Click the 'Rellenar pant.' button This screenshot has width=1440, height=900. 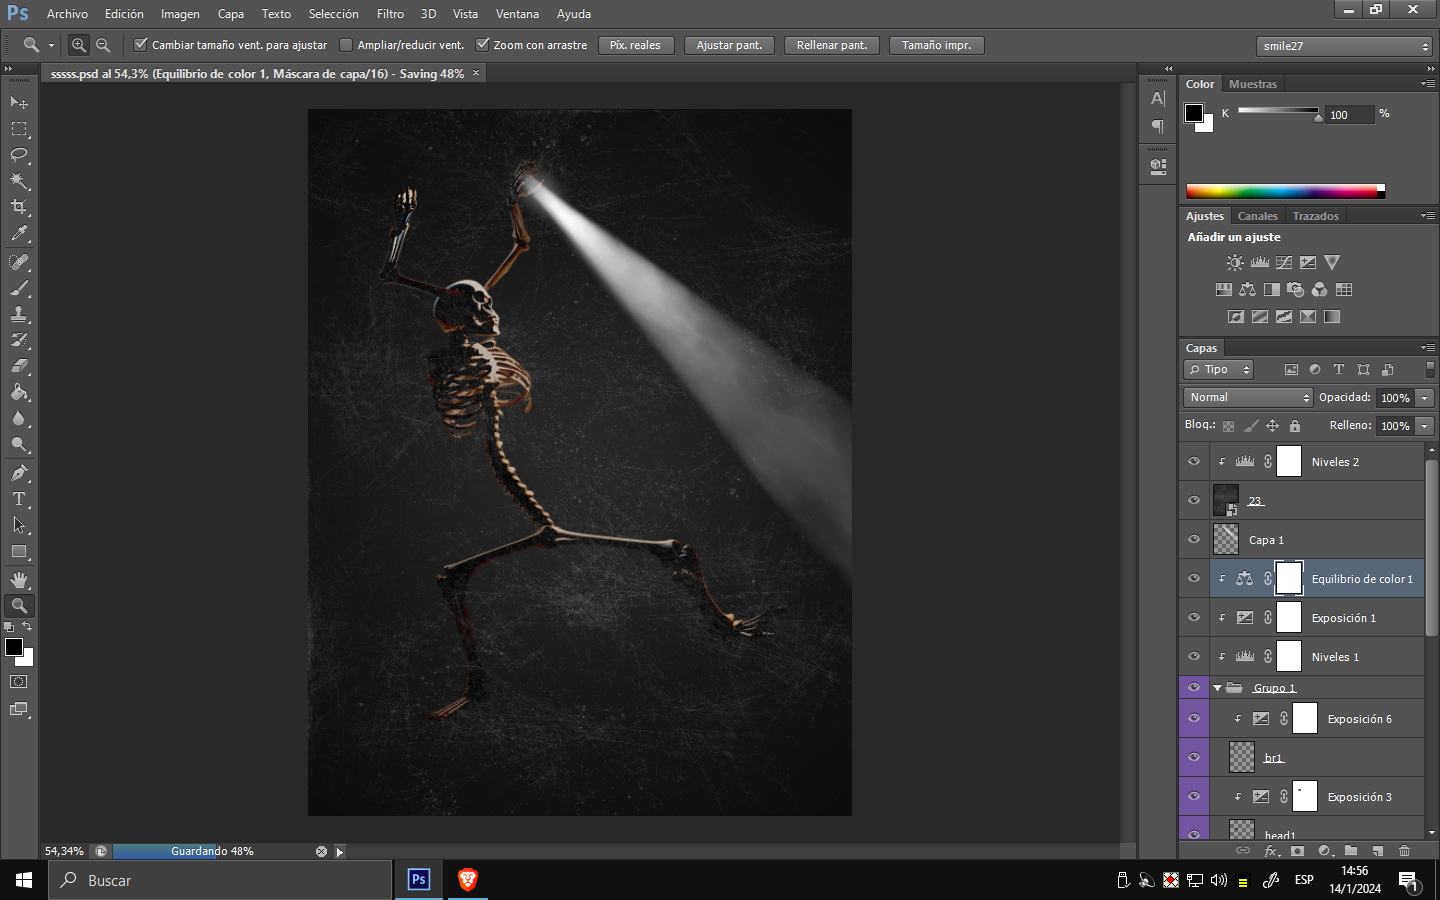pyautogui.click(x=832, y=45)
